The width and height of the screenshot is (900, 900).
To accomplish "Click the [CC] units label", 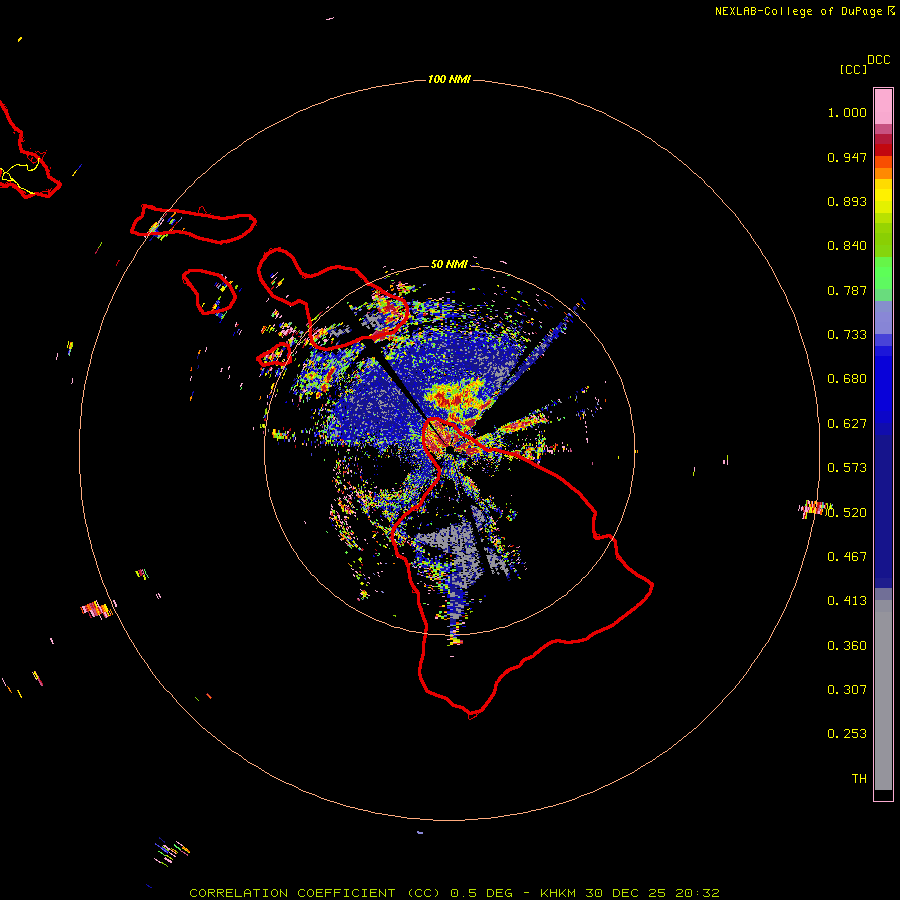I will (853, 69).
